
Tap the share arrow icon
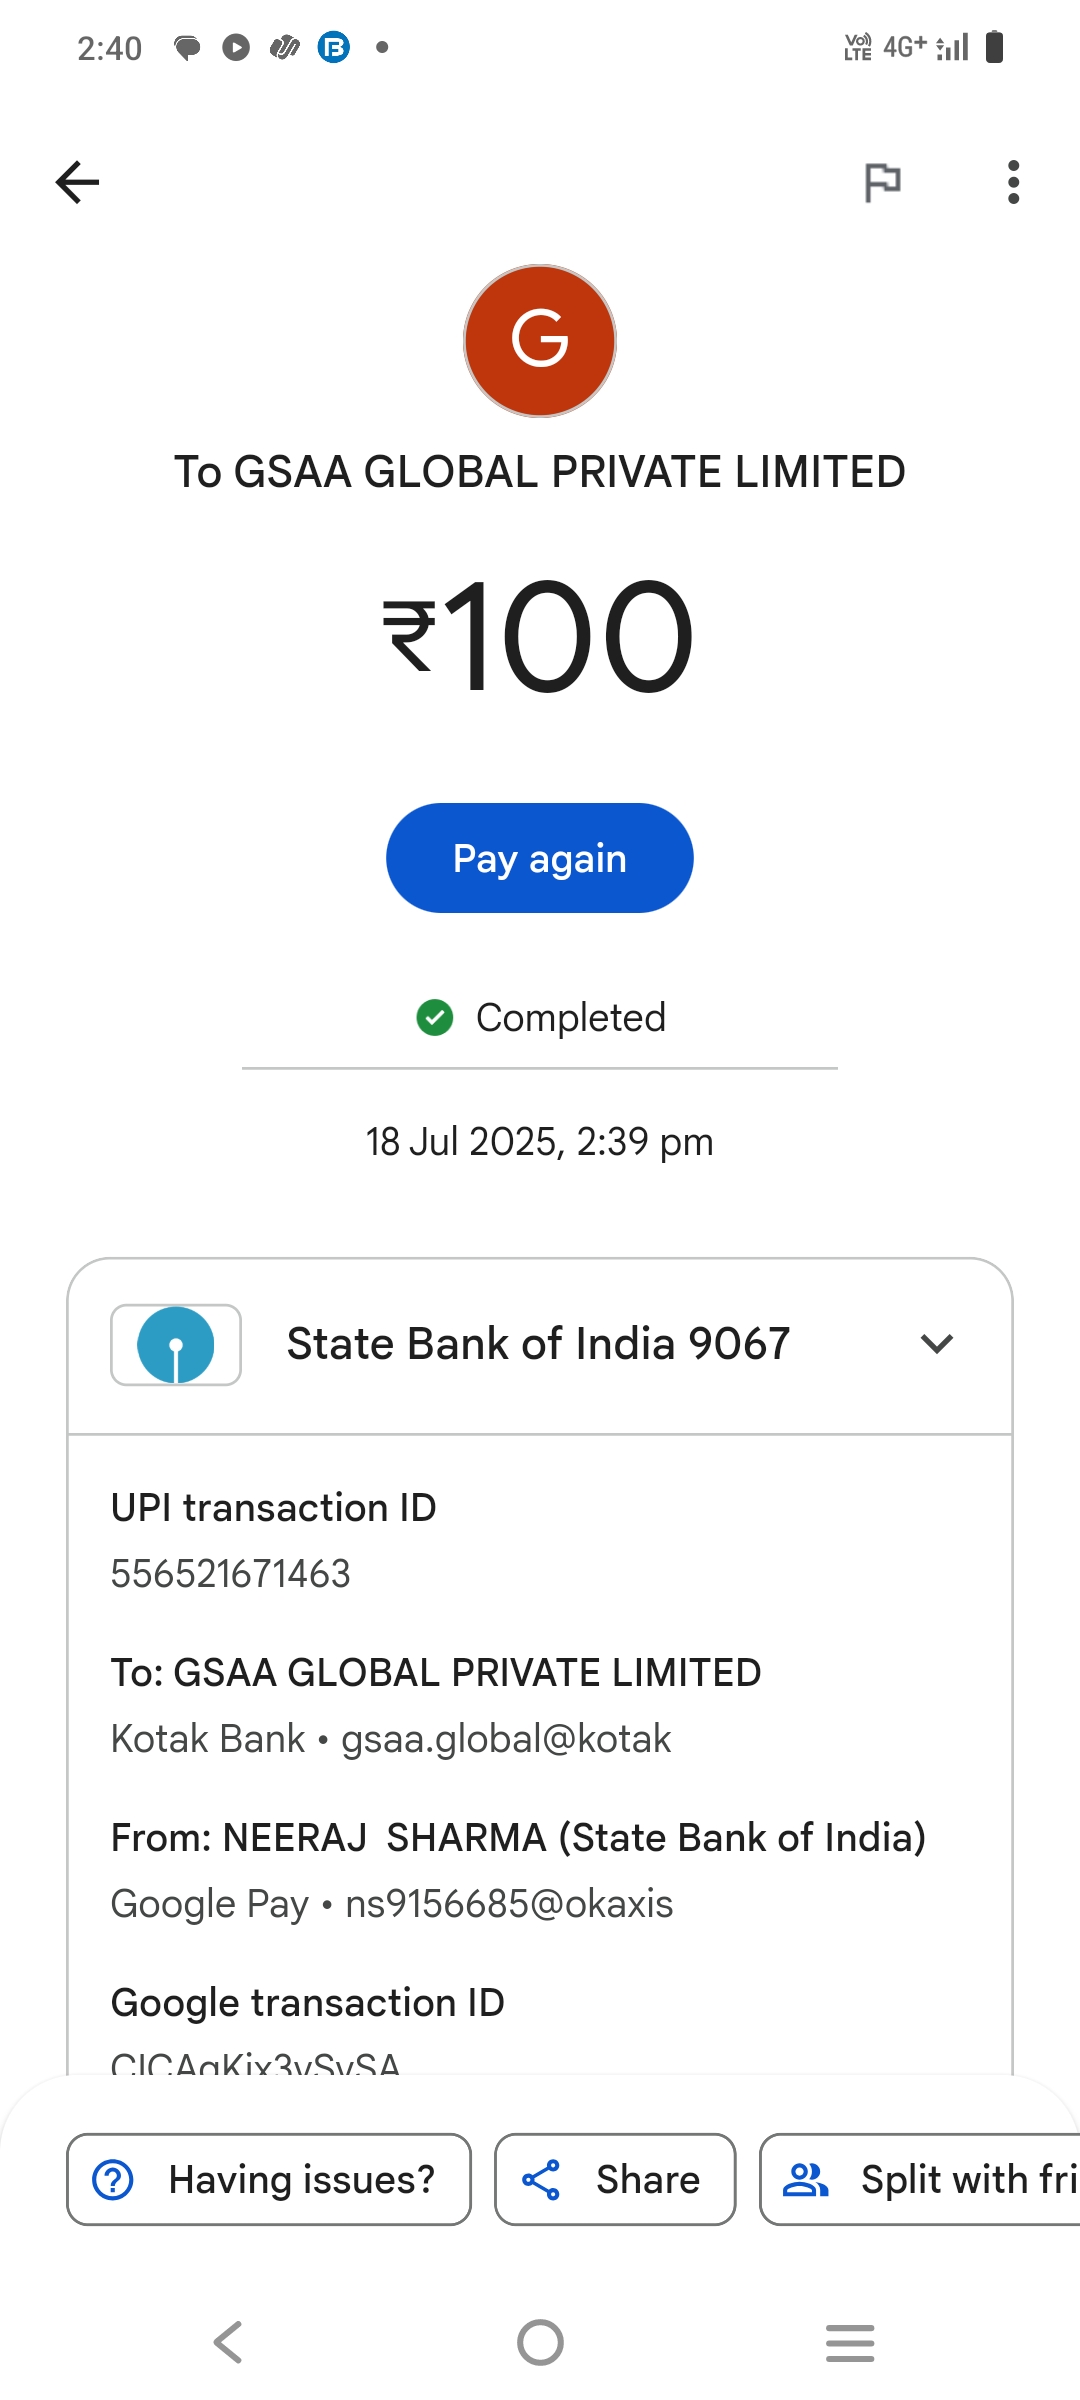click(541, 2180)
